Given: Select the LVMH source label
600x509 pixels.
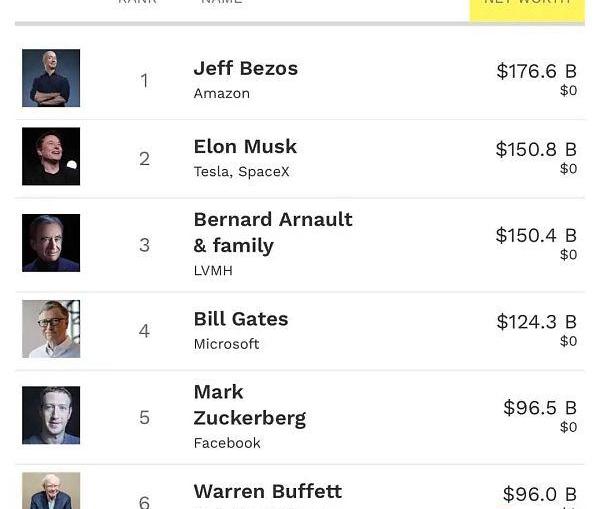Looking at the screenshot, I should [213, 271].
